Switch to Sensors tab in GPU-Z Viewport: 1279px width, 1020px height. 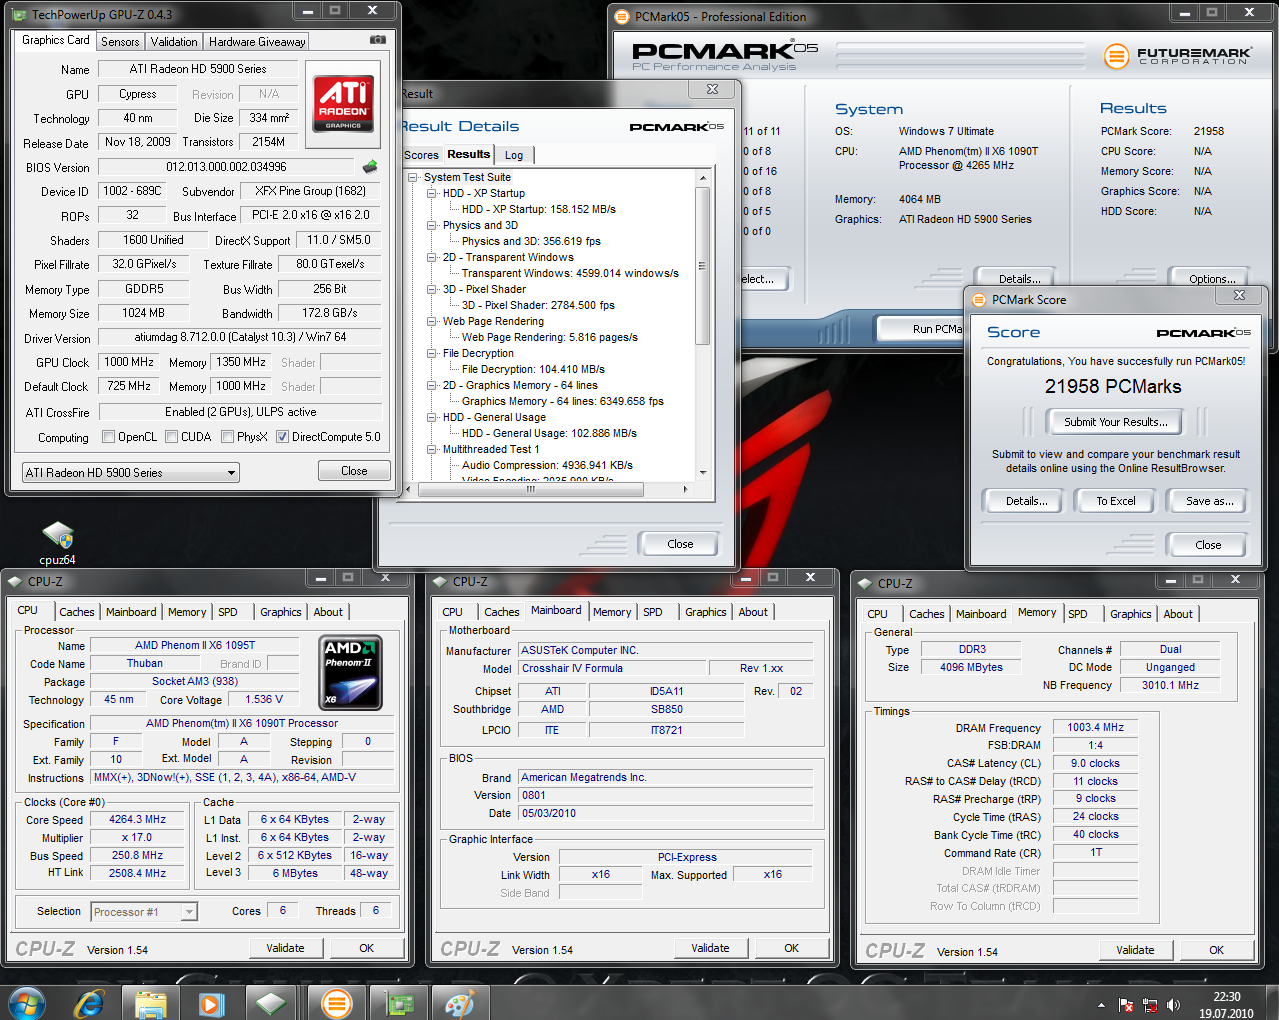pyautogui.click(x=120, y=42)
